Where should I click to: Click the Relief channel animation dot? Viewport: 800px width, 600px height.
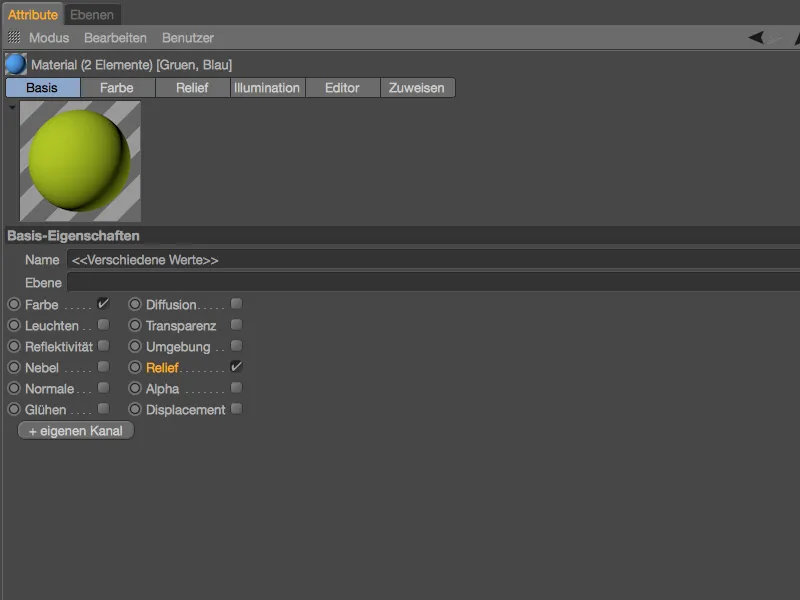click(x=135, y=367)
